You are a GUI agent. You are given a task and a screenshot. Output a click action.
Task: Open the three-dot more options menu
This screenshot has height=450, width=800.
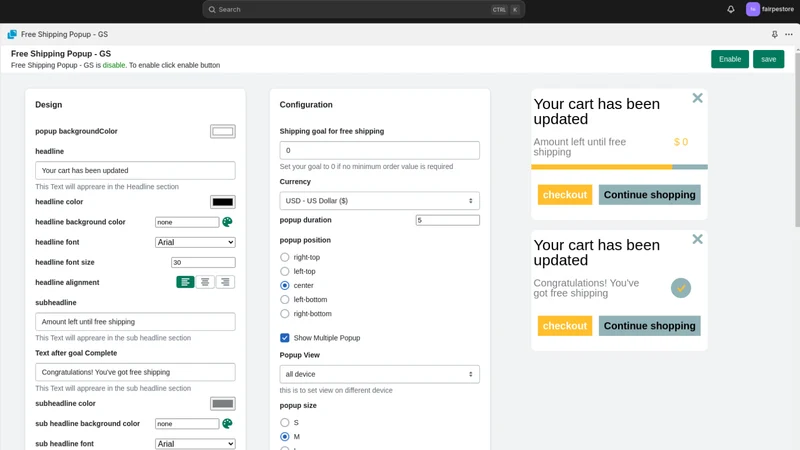[x=789, y=34]
